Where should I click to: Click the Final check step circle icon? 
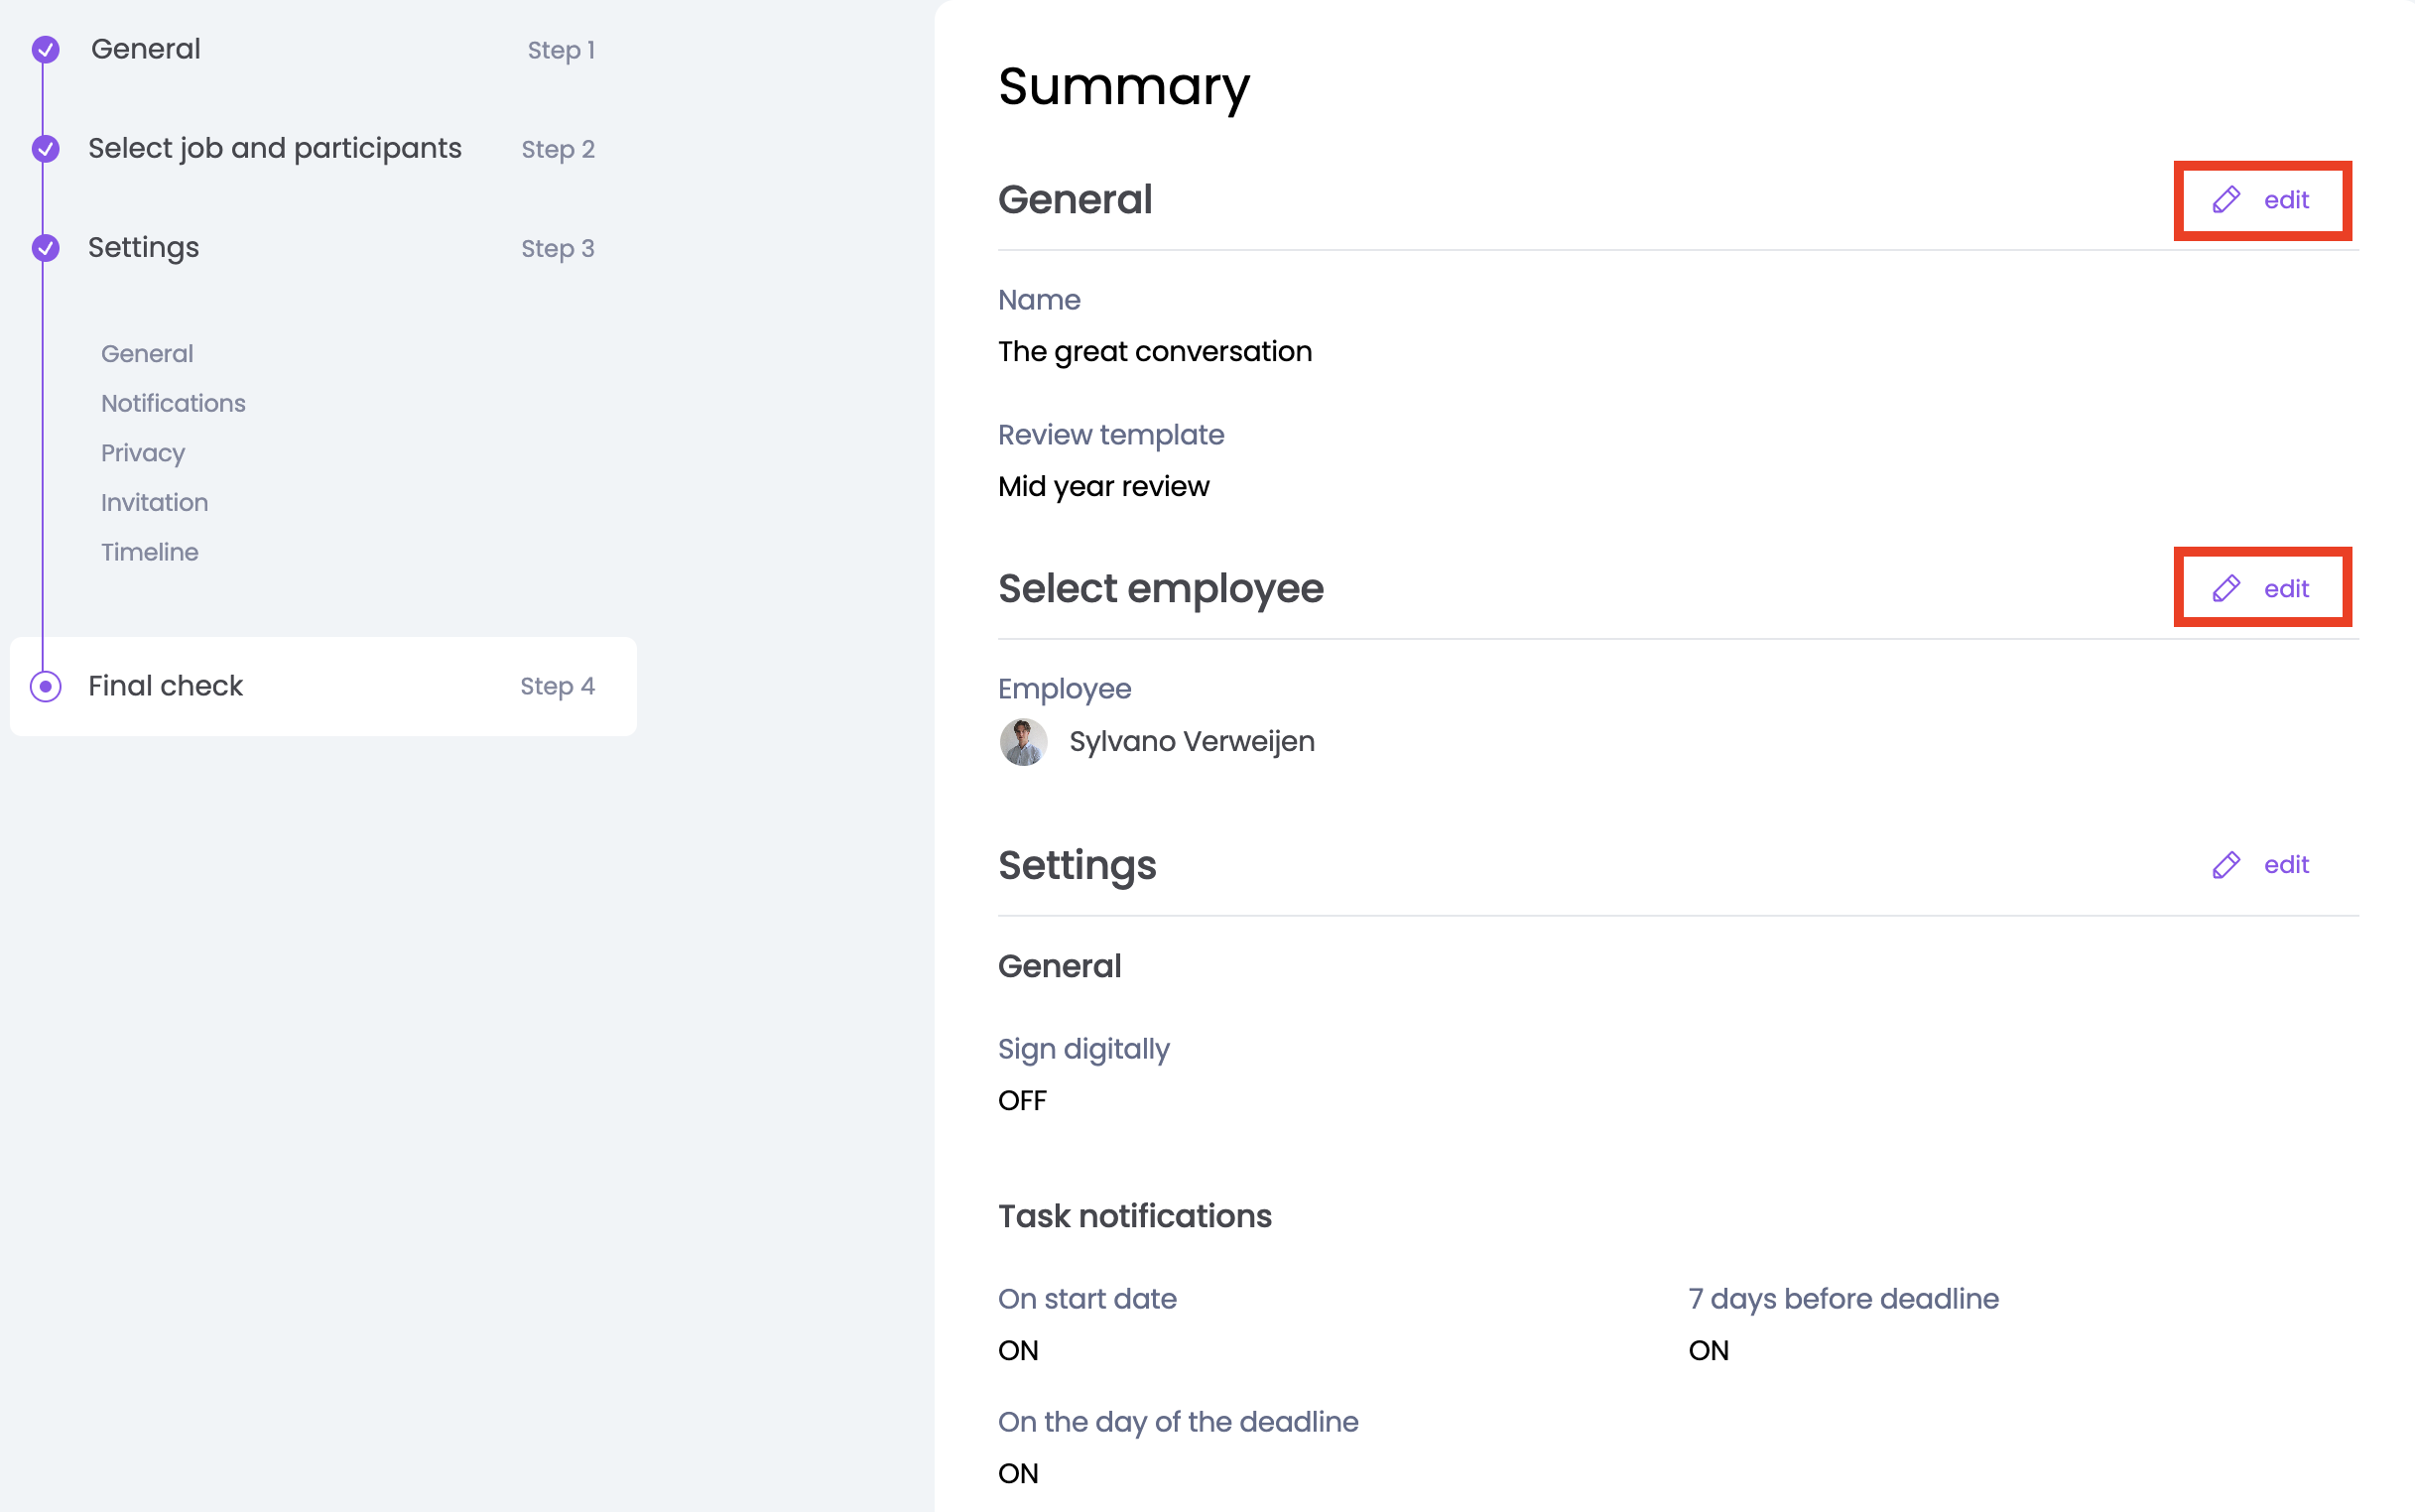(45, 686)
